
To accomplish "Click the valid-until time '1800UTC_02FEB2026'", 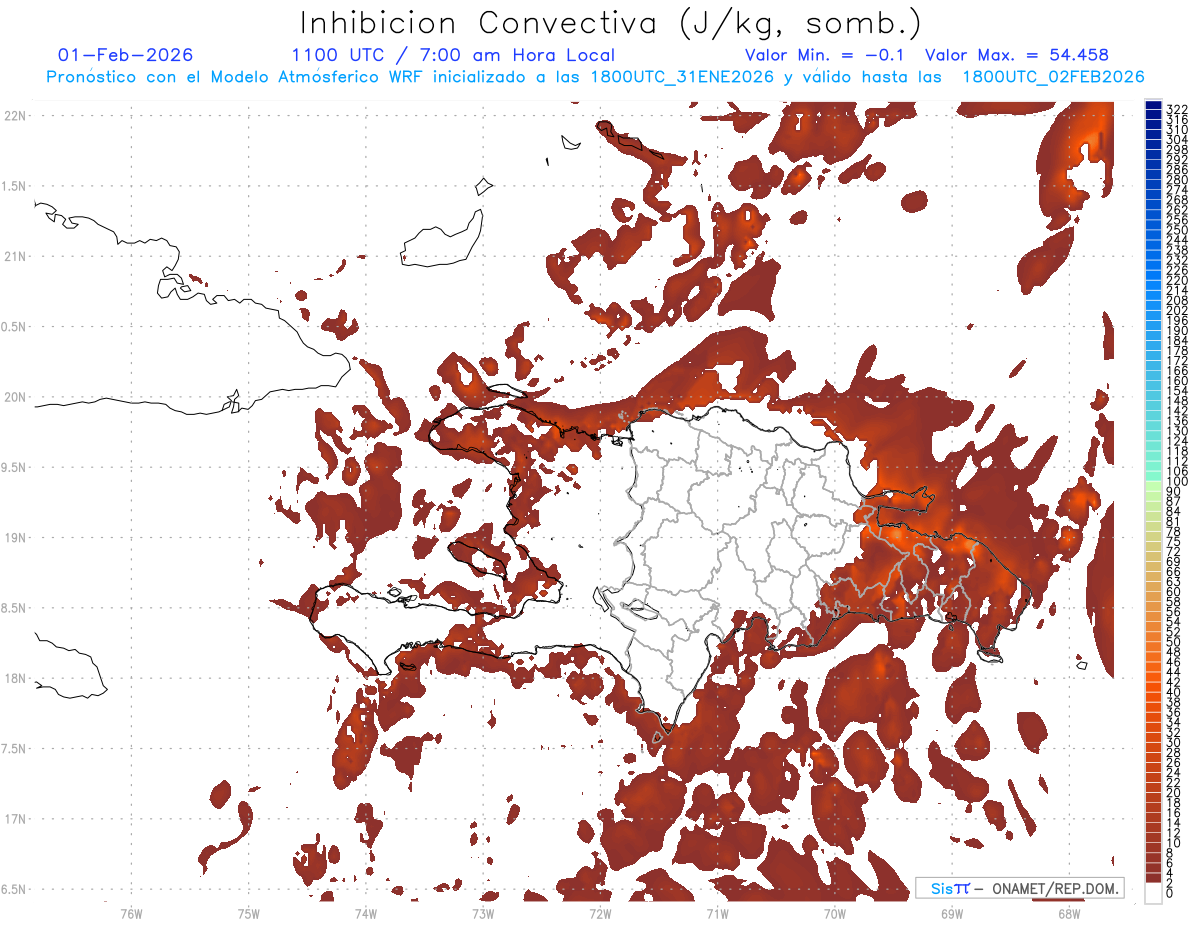I will 1053,77.
